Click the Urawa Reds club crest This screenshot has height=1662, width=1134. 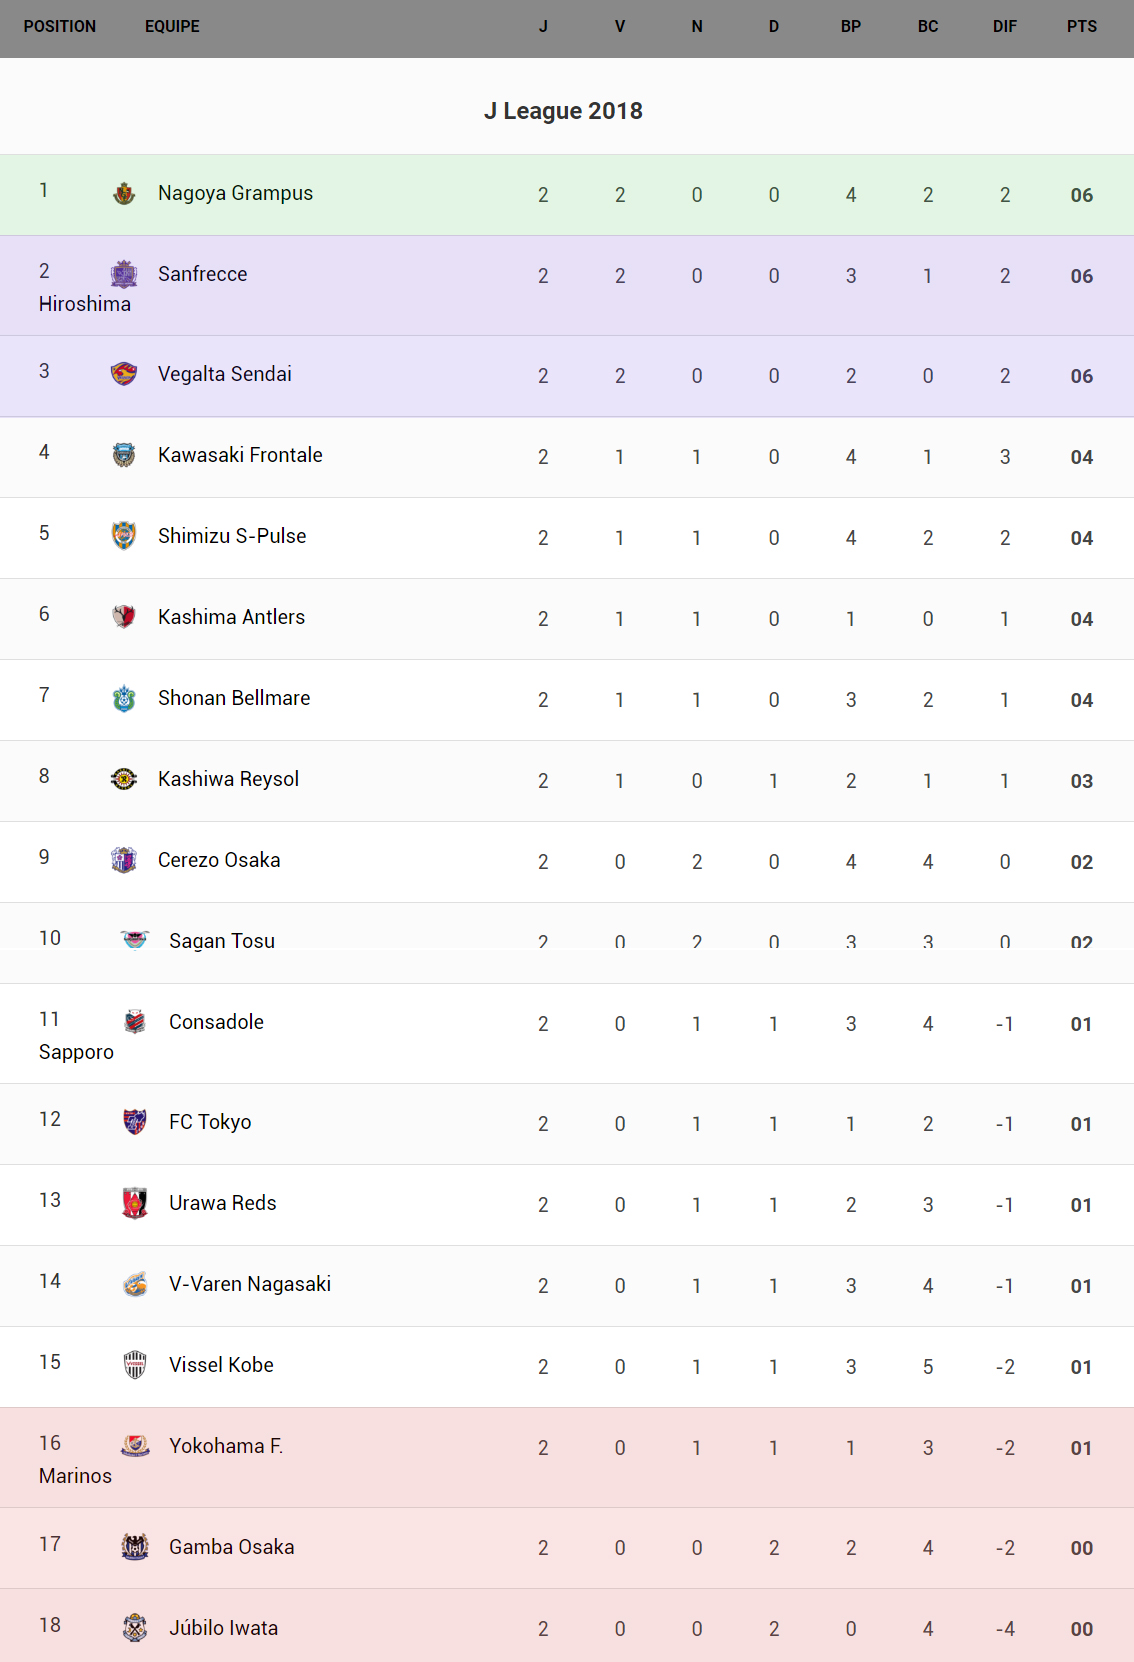pyautogui.click(x=135, y=1203)
